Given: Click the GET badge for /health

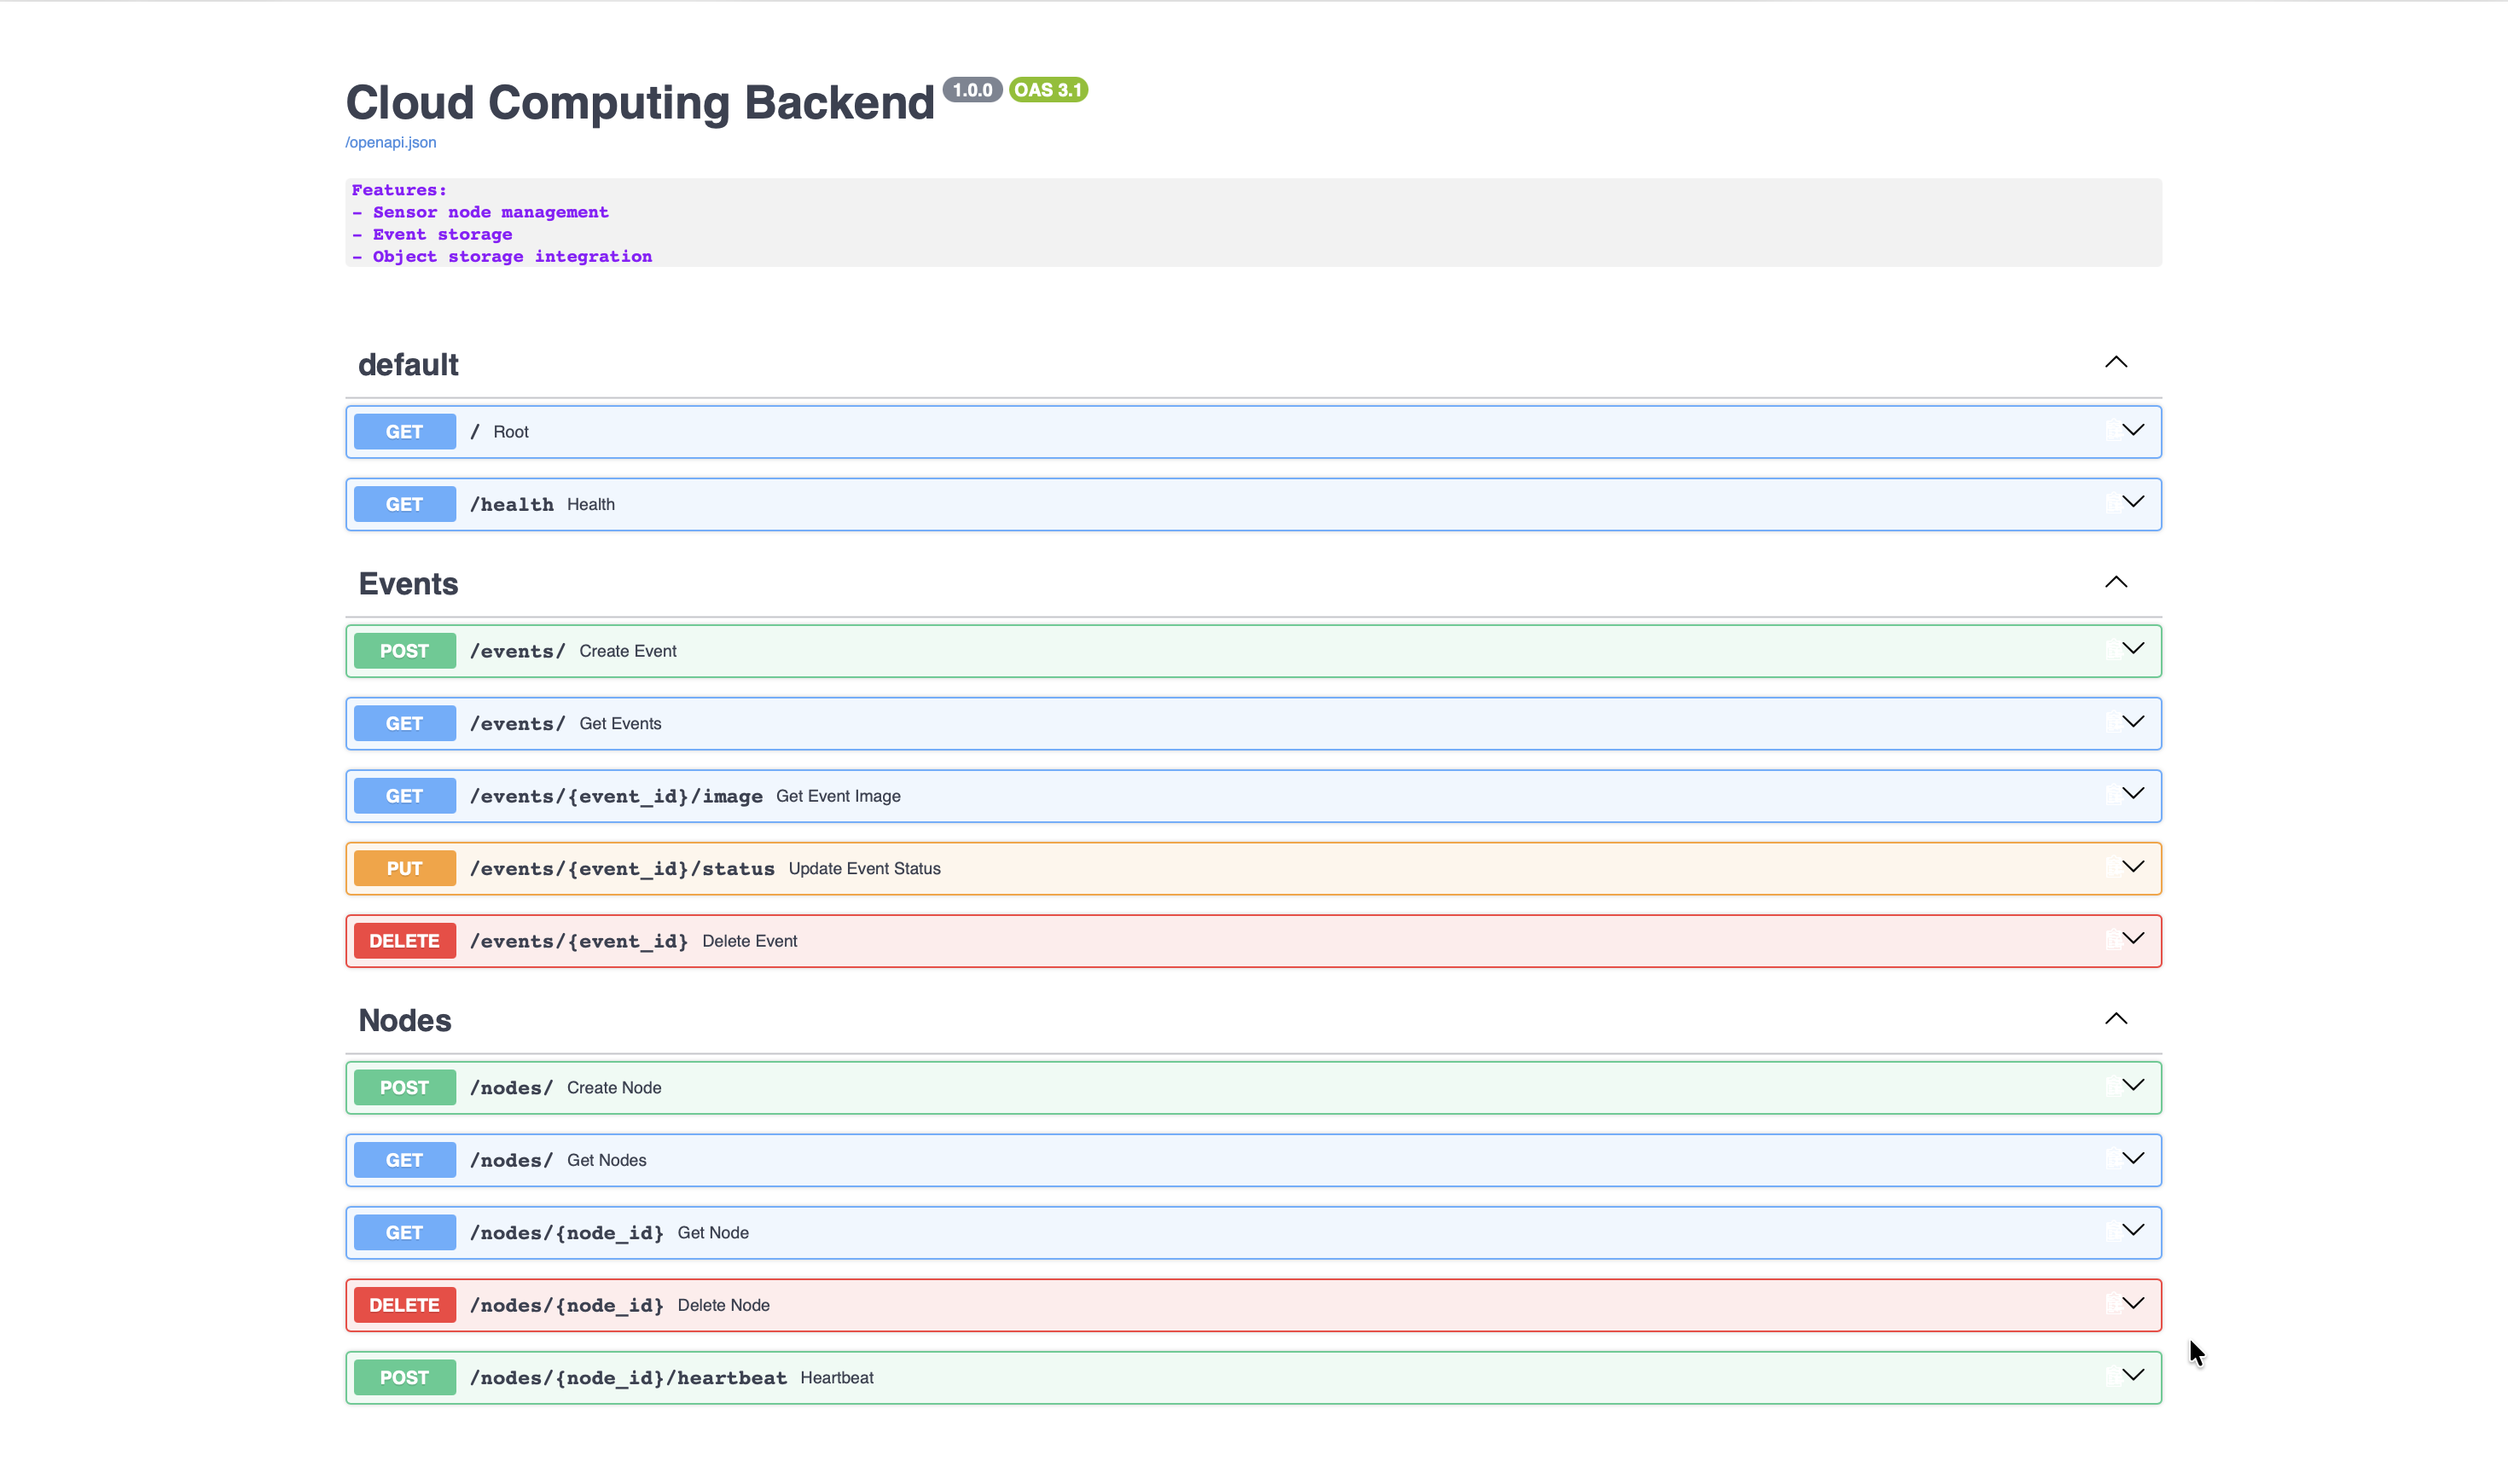Looking at the screenshot, I should (405, 504).
